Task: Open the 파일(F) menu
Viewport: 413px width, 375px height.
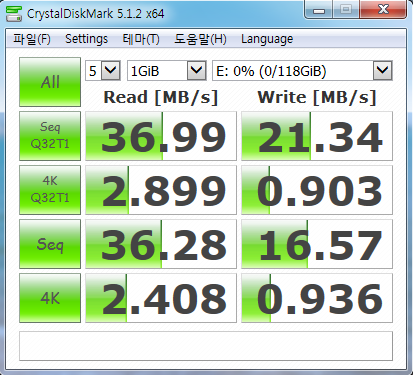Action: coord(32,39)
